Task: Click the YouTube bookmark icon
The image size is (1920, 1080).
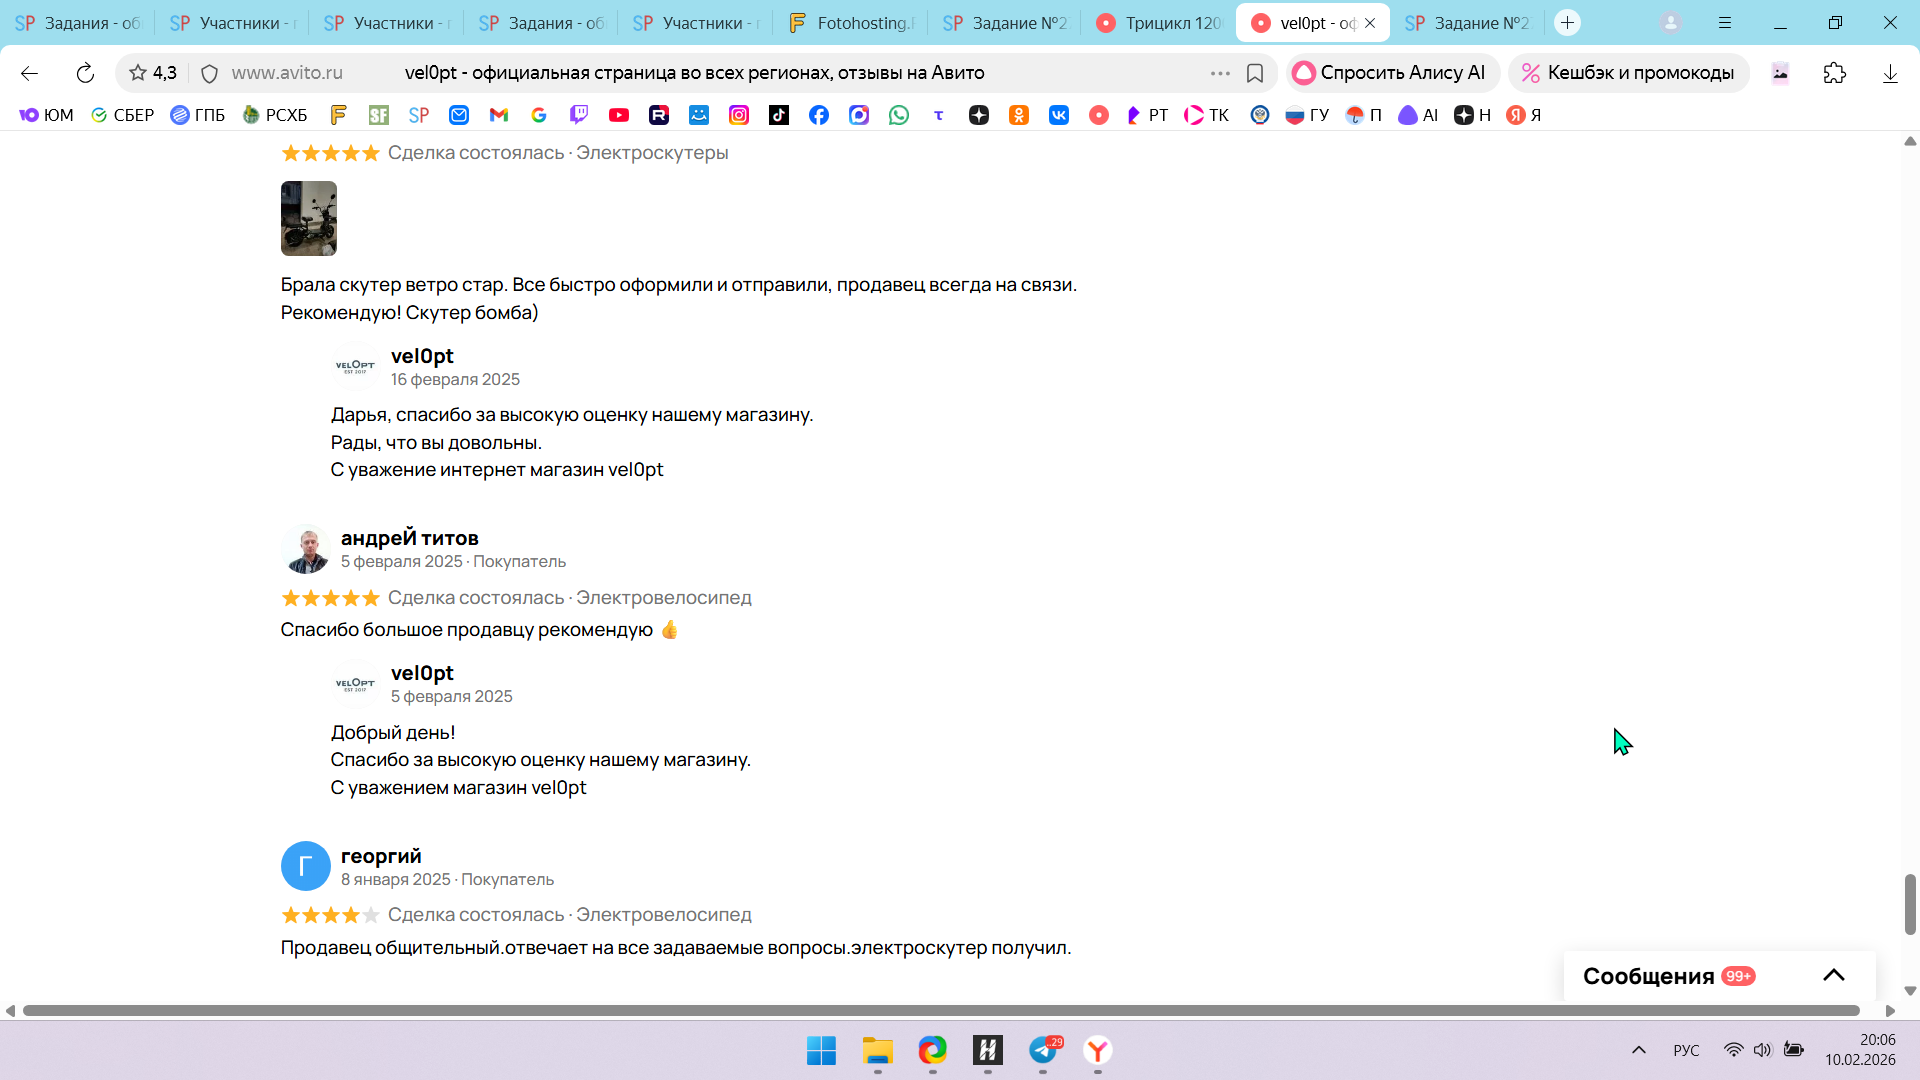Action: pyautogui.click(x=619, y=115)
